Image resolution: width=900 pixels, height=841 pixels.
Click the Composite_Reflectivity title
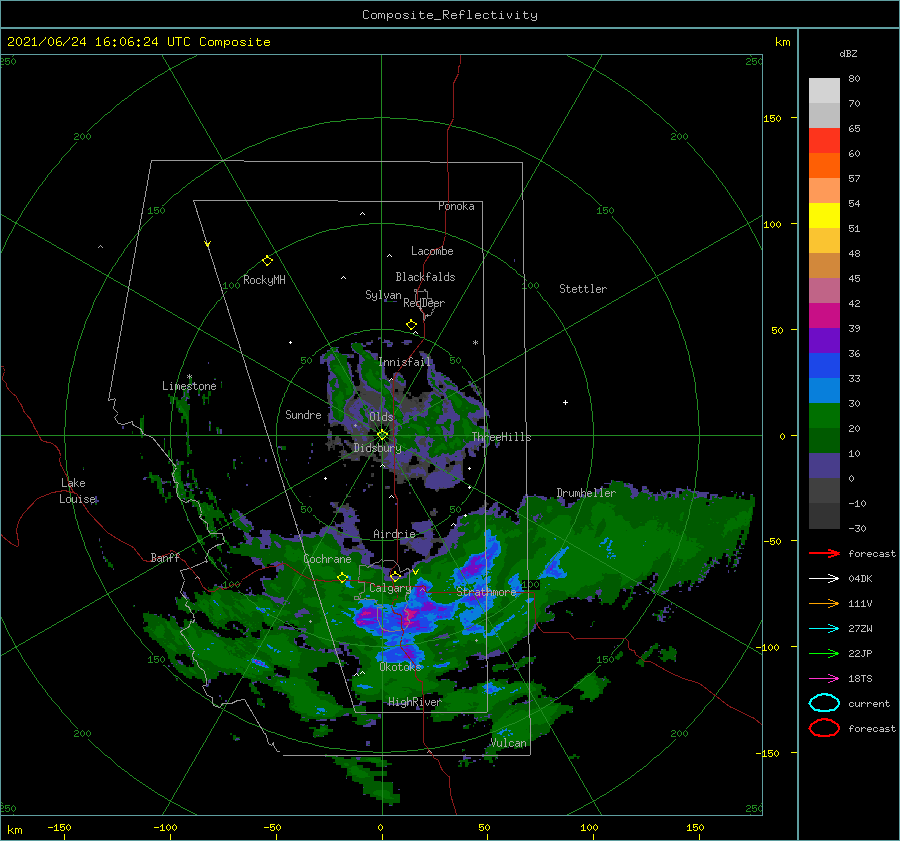450,15
